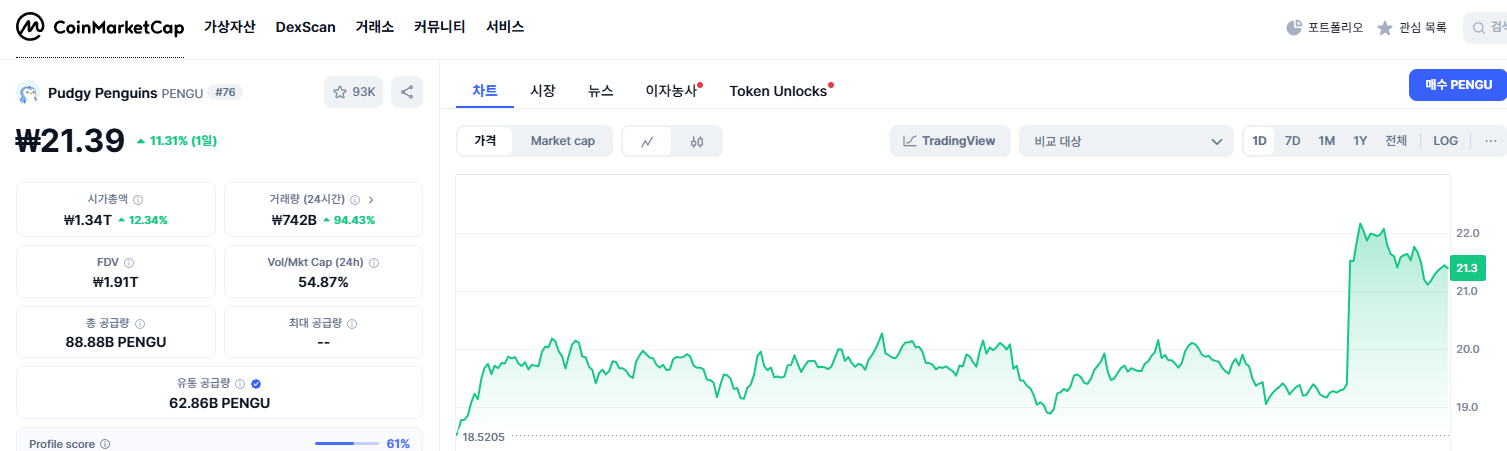Set chart range to 전체

[x=1396, y=141]
